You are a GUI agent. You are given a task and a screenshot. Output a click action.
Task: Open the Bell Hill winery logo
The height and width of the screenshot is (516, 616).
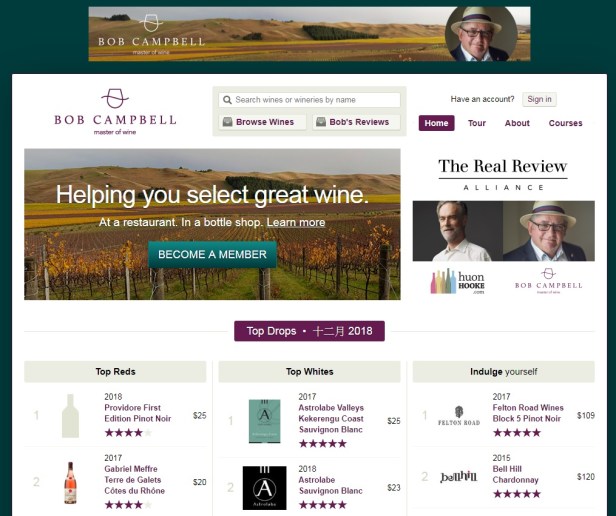pyautogui.click(x=458, y=477)
